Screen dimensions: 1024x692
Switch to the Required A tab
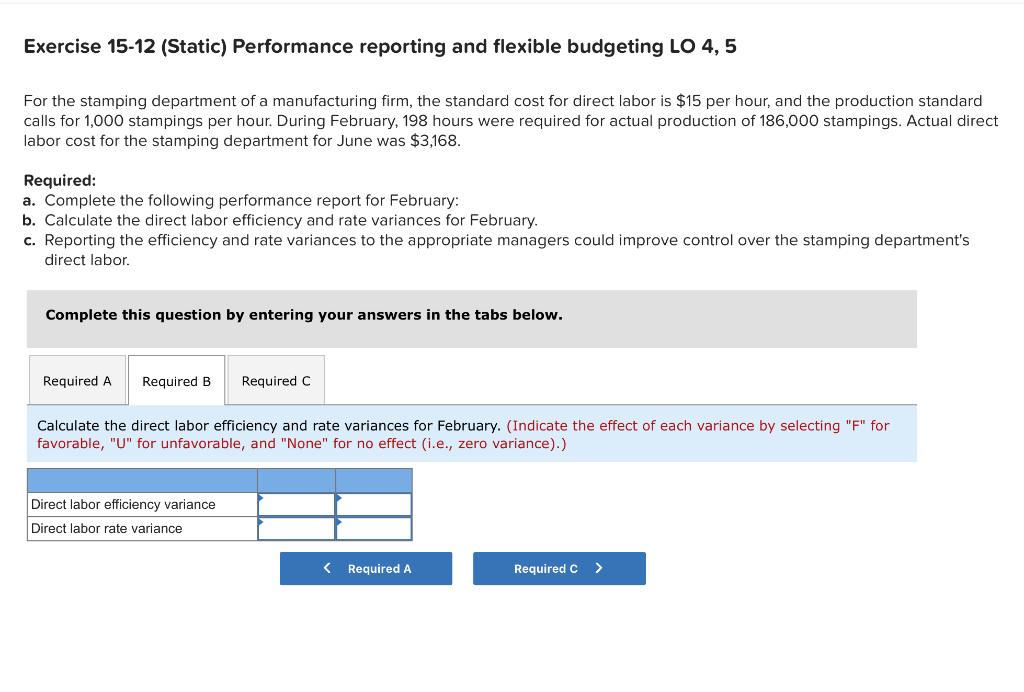coord(77,380)
